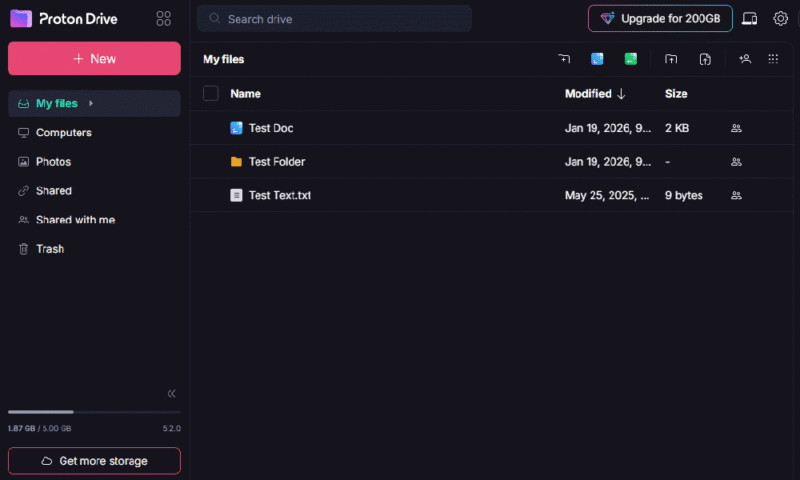The height and width of the screenshot is (480, 800).
Task: Open Computers section
Action: click(x=94, y=133)
